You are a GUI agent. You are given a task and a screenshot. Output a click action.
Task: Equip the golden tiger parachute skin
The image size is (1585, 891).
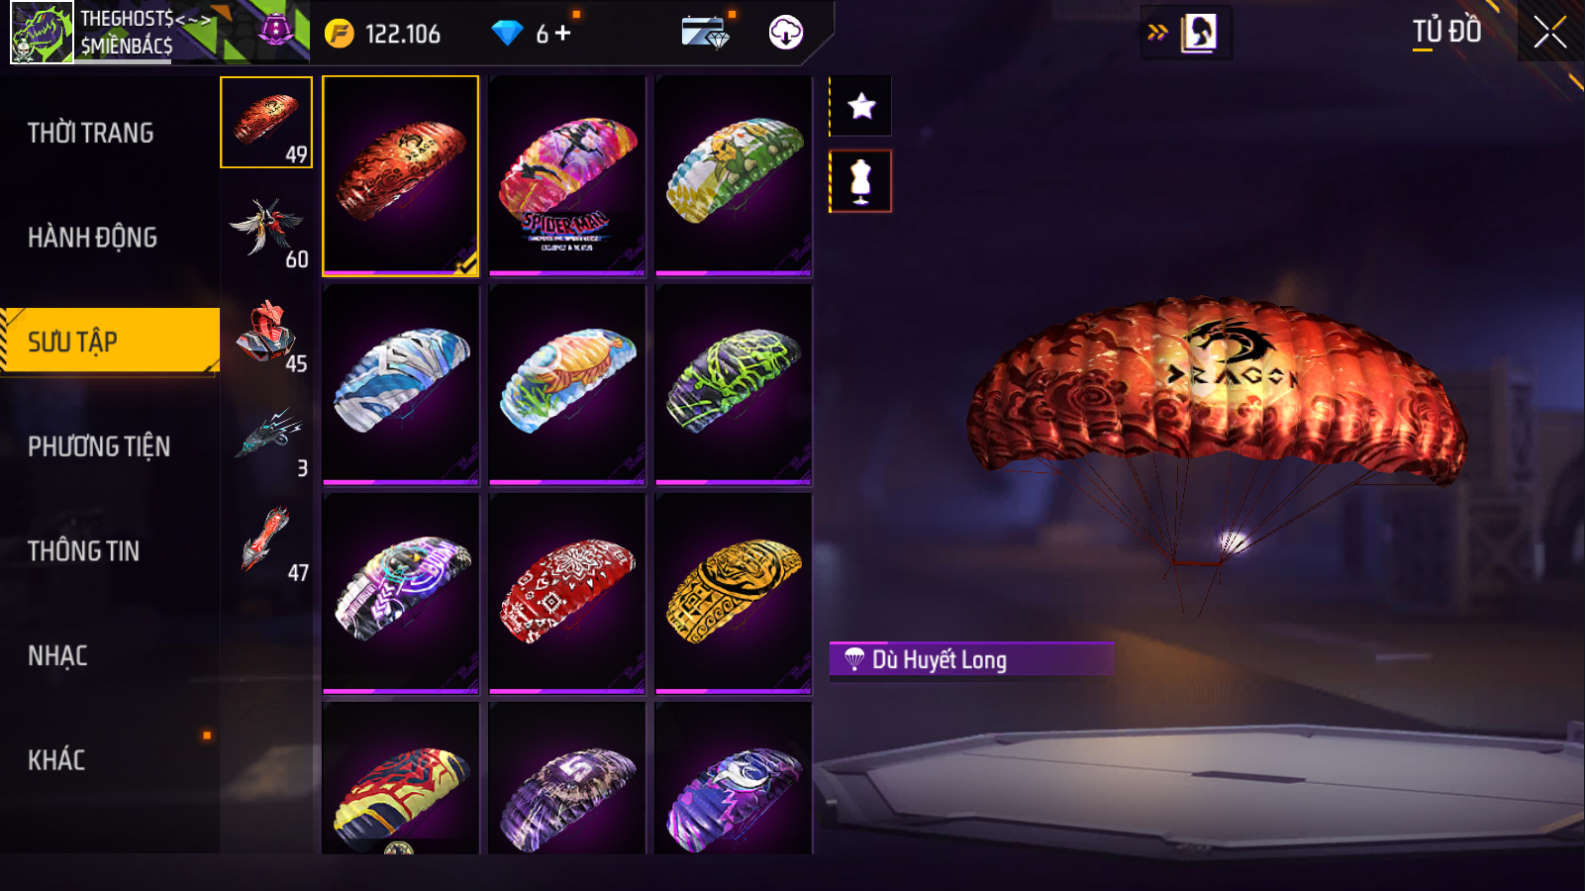(733, 593)
